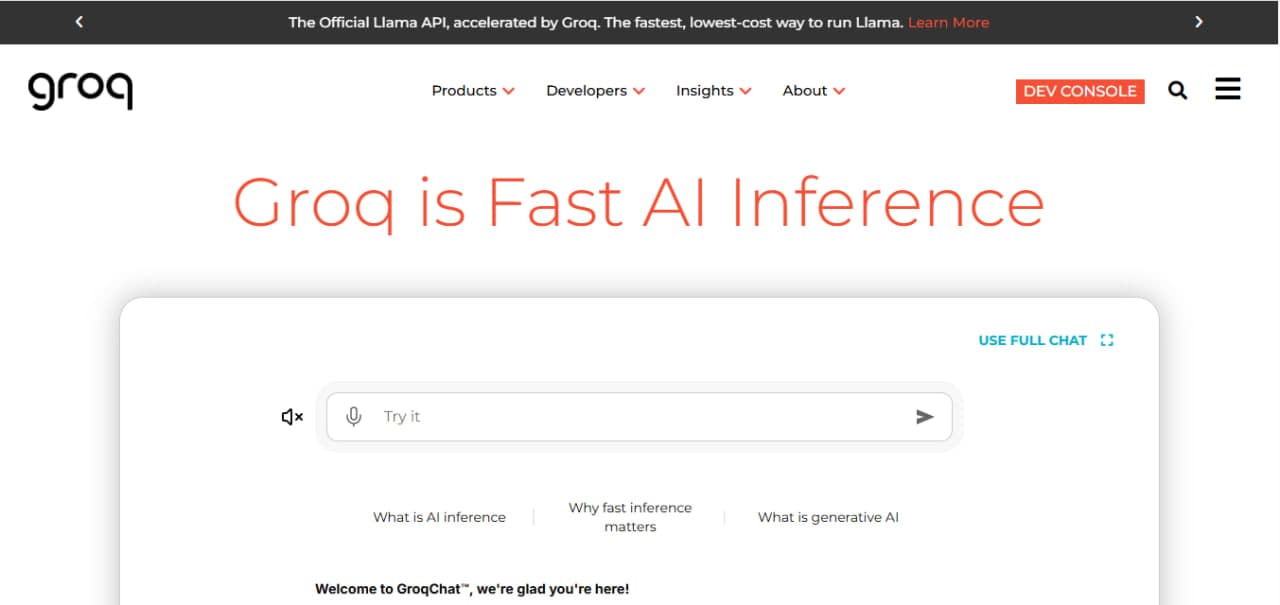Viewport: 1280px width, 605px height.
Task: Expand the Developers menu
Action: (596, 91)
